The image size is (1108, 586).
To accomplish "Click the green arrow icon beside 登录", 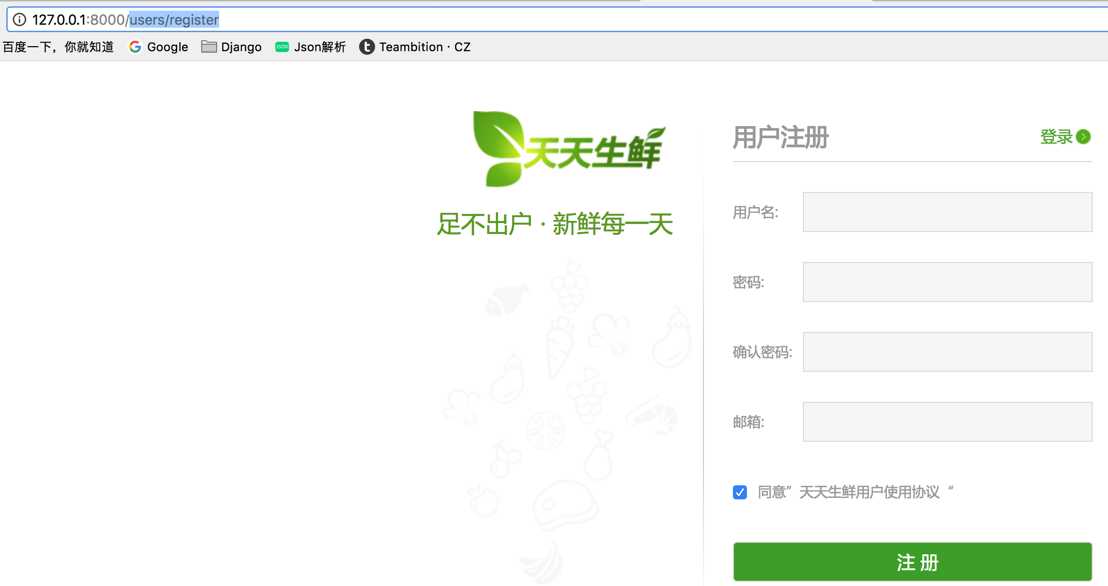I will (x=1085, y=136).
